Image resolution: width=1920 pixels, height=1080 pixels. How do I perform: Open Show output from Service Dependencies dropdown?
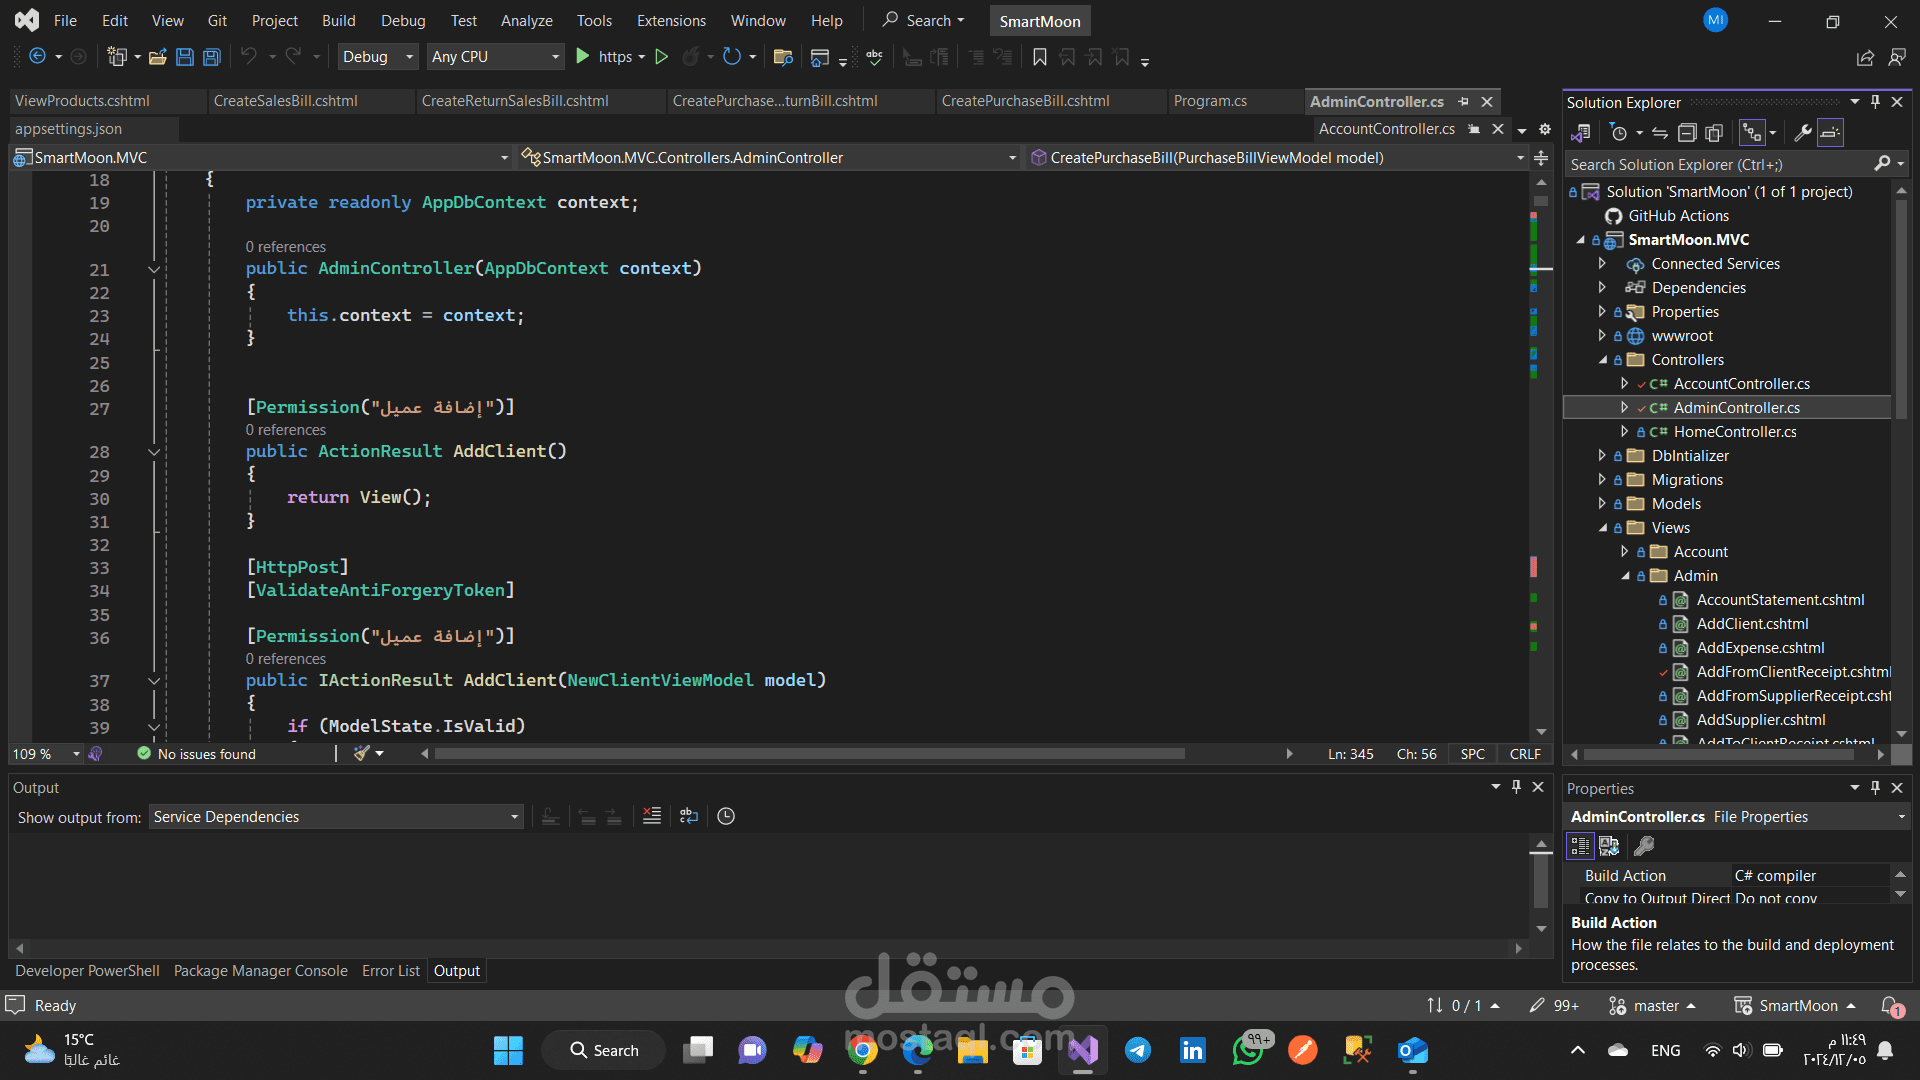click(336, 817)
